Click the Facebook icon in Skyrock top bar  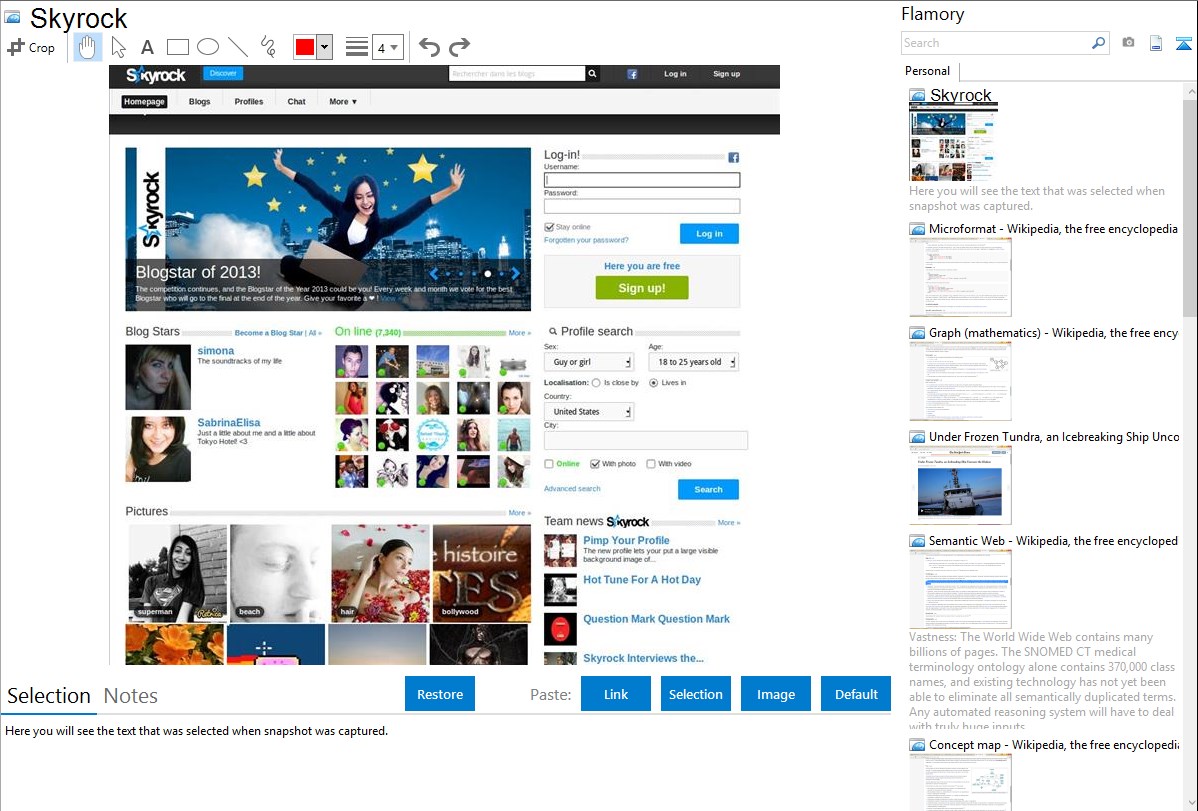(x=632, y=74)
